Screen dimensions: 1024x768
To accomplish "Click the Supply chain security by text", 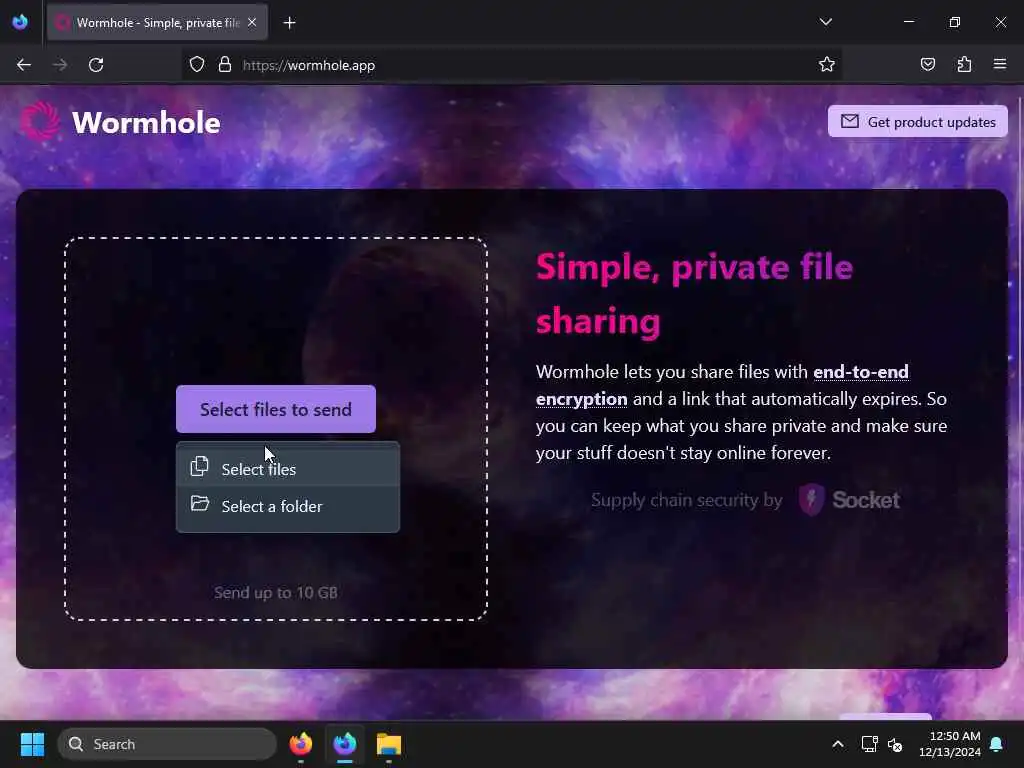I will tap(686, 500).
